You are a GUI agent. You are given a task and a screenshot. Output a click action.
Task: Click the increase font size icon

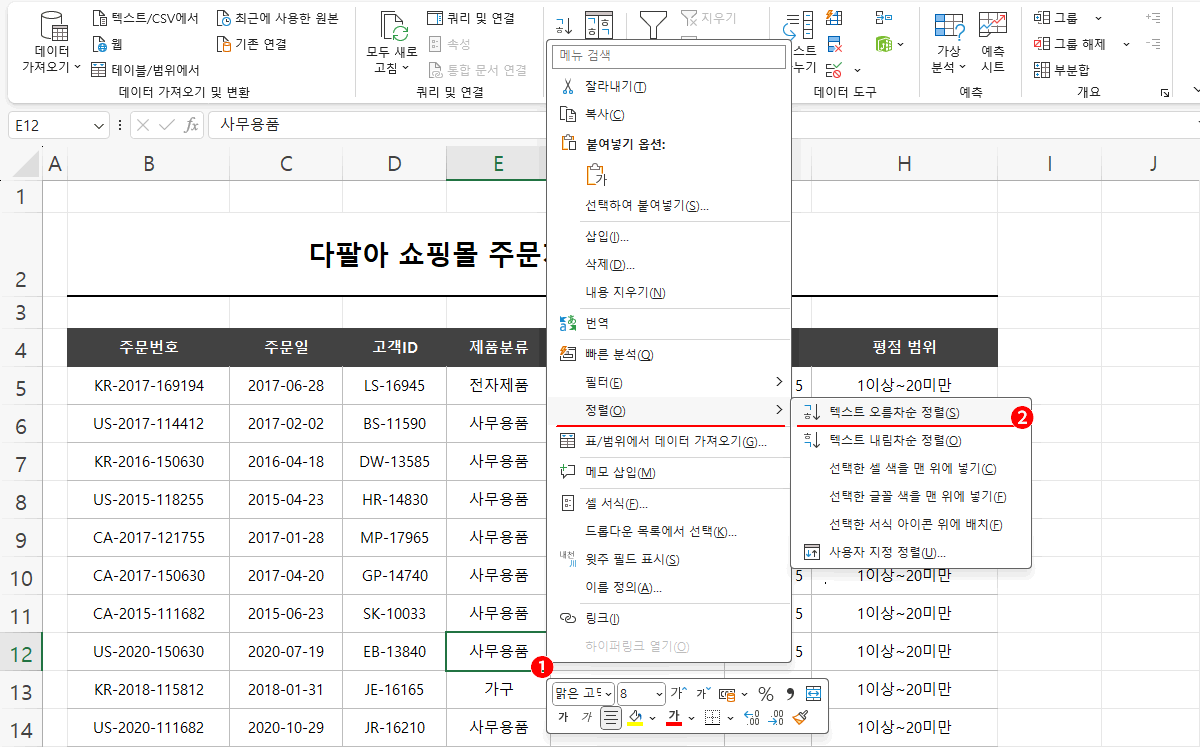pyautogui.click(x=679, y=693)
